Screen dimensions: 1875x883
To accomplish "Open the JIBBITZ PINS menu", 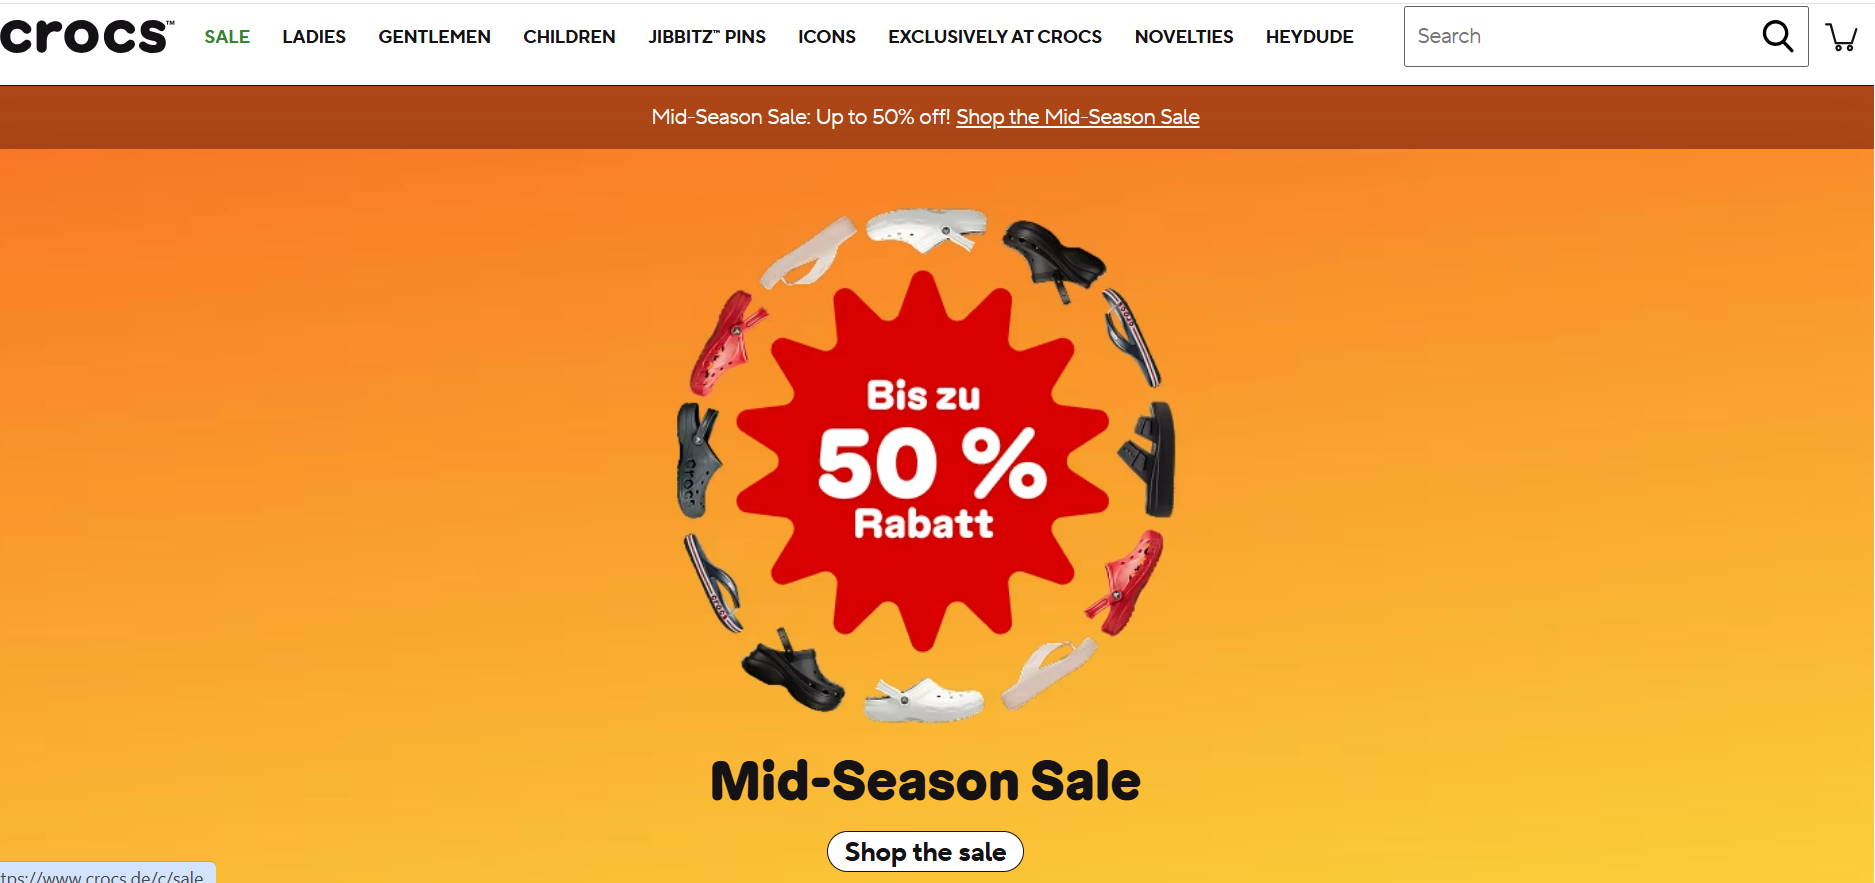I will 707,37.
